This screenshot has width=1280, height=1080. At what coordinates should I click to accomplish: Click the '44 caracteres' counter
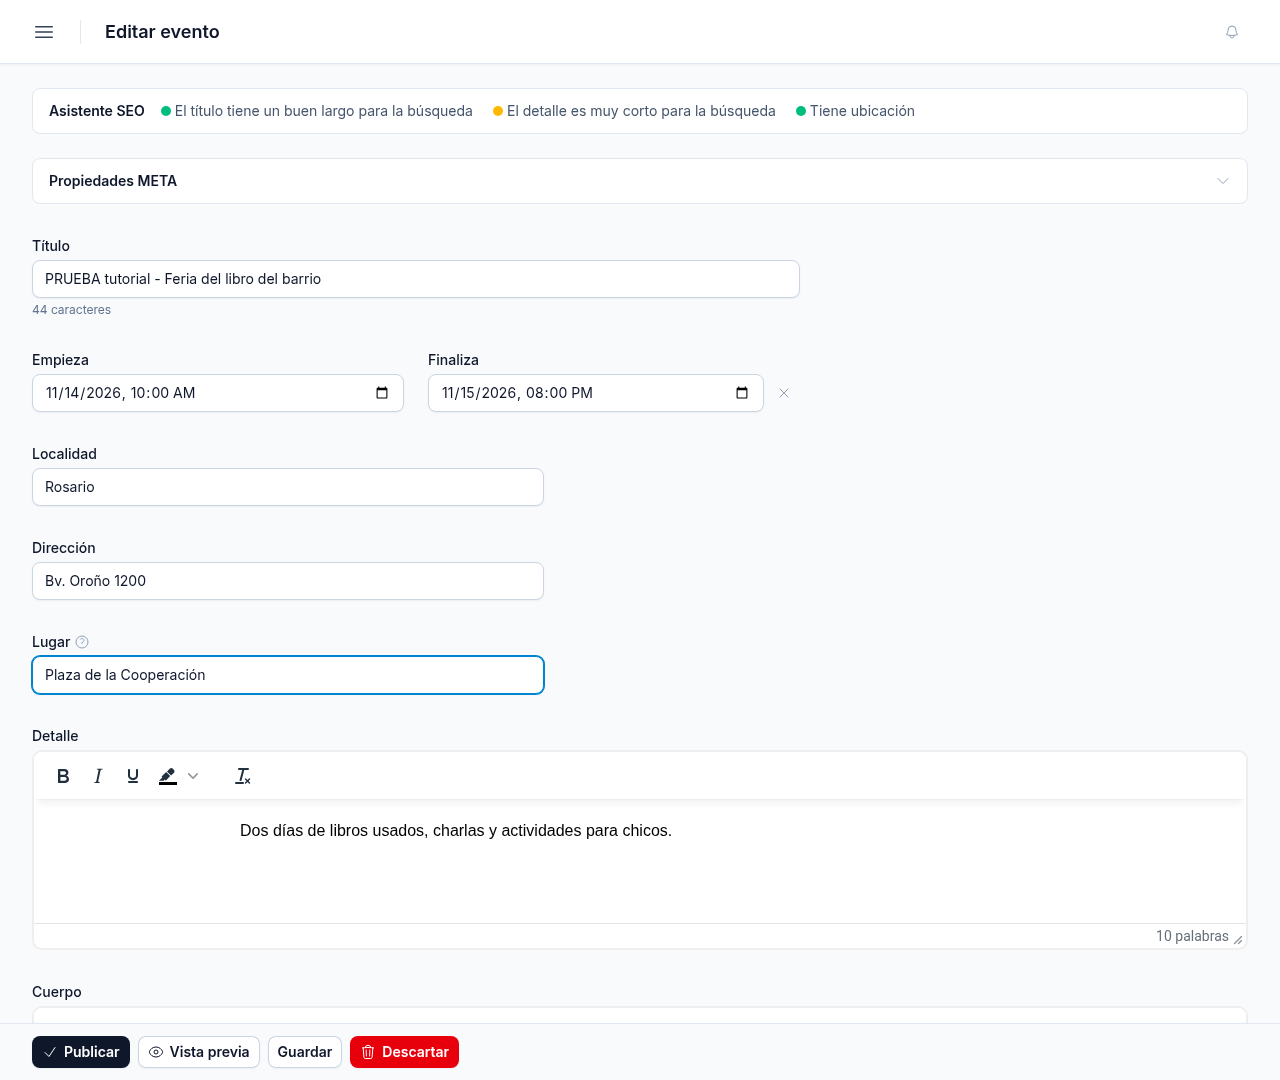(x=71, y=310)
